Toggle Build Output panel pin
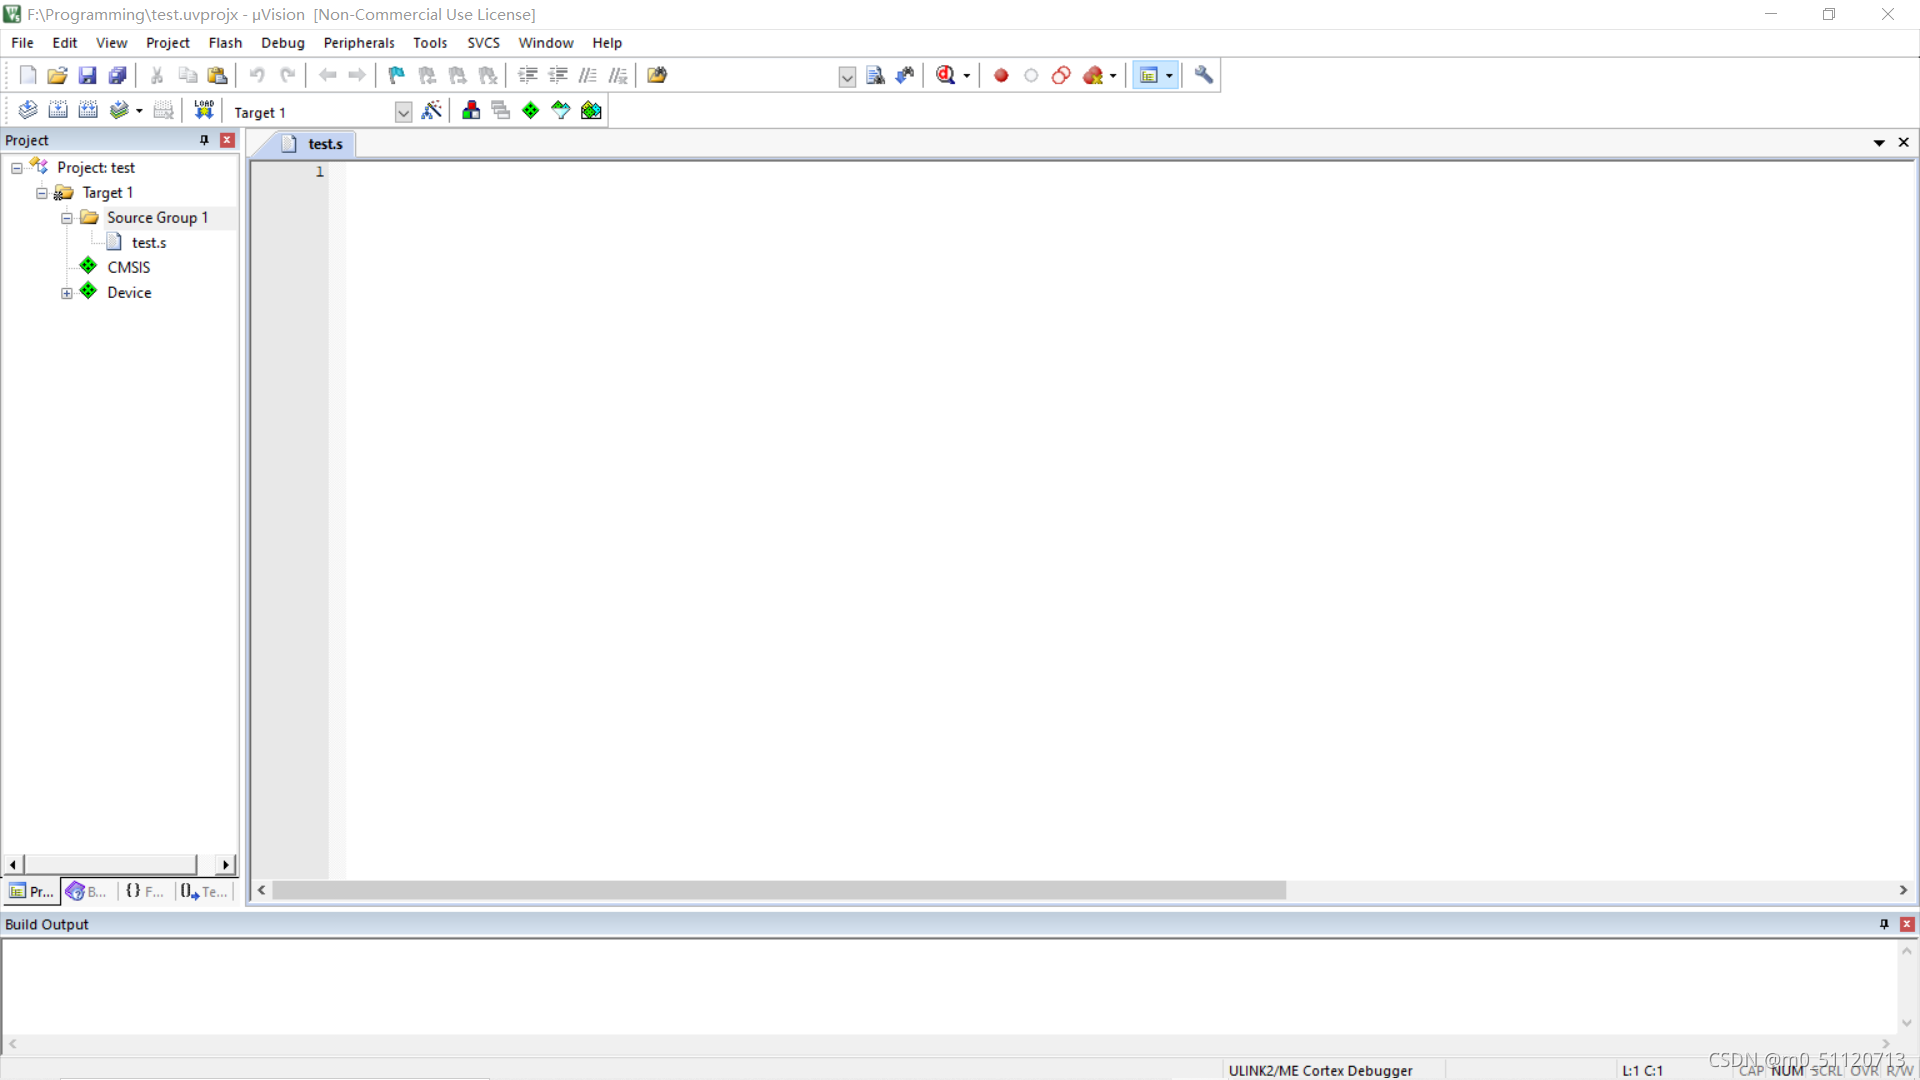The height and width of the screenshot is (1080, 1920). (1884, 924)
